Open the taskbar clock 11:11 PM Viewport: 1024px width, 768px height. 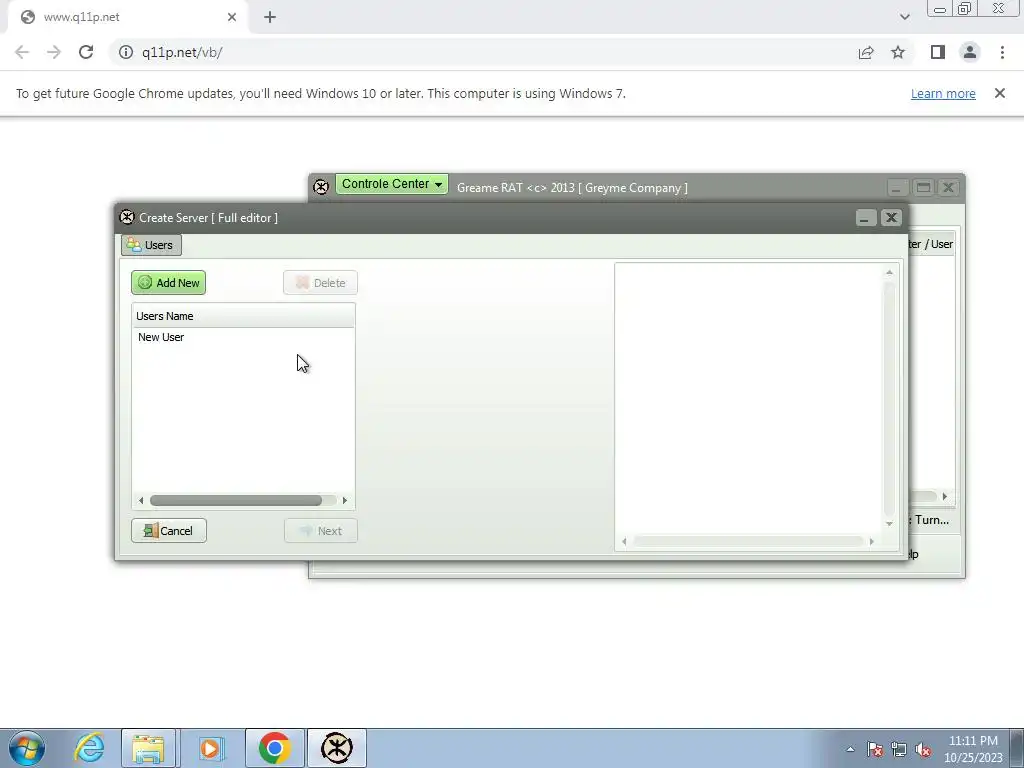point(973,749)
